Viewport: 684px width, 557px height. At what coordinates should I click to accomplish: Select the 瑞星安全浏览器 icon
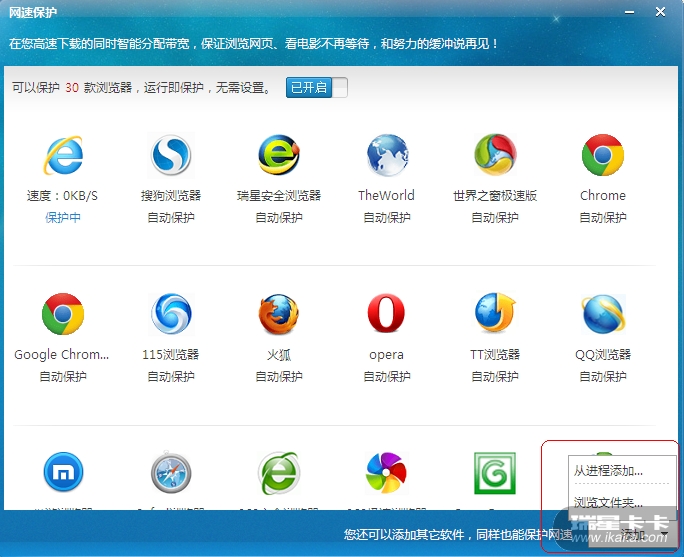click(279, 155)
